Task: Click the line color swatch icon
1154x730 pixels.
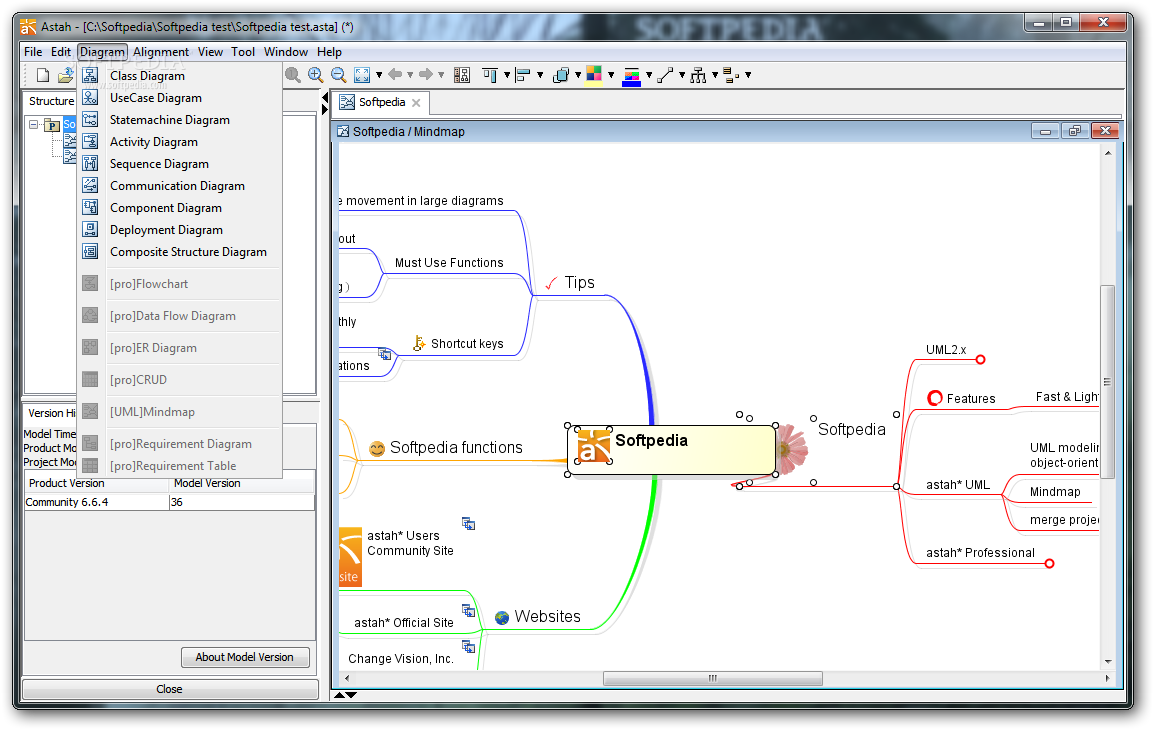Action: point(631,76)
